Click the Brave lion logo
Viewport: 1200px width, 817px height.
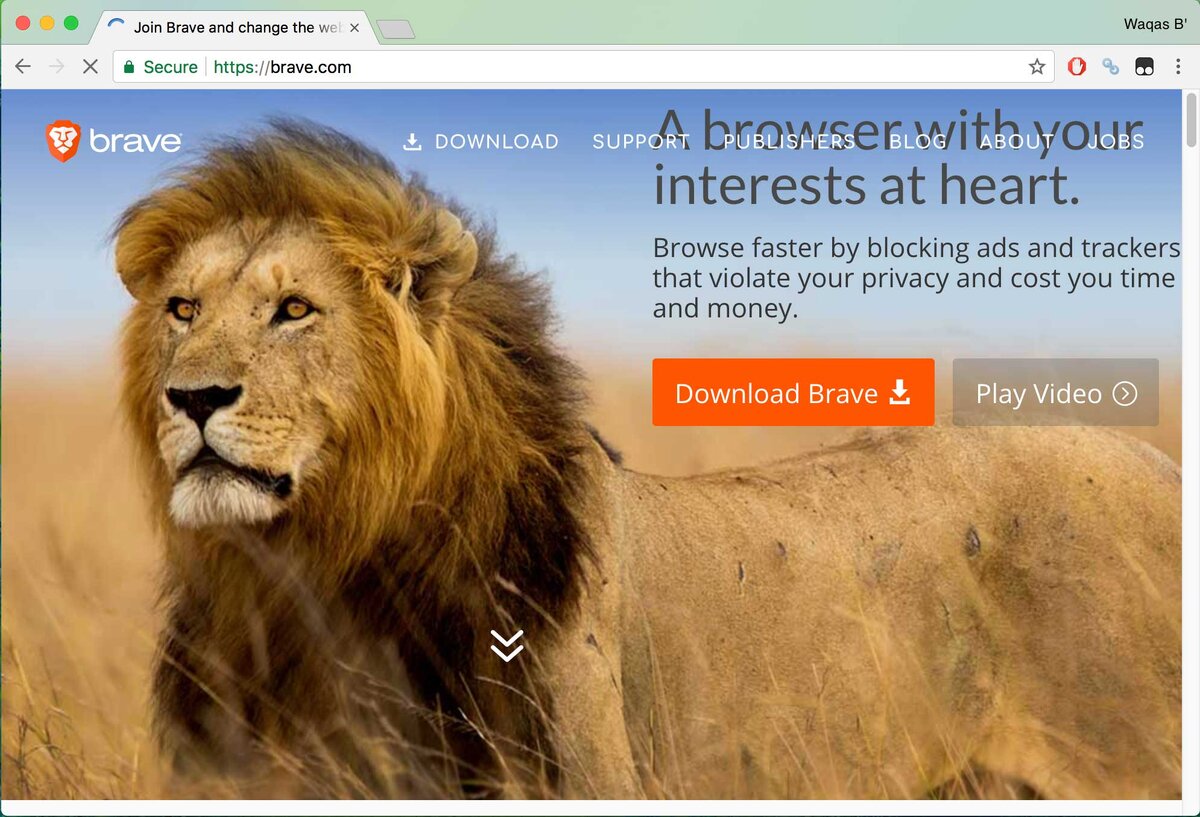(63, 141)
